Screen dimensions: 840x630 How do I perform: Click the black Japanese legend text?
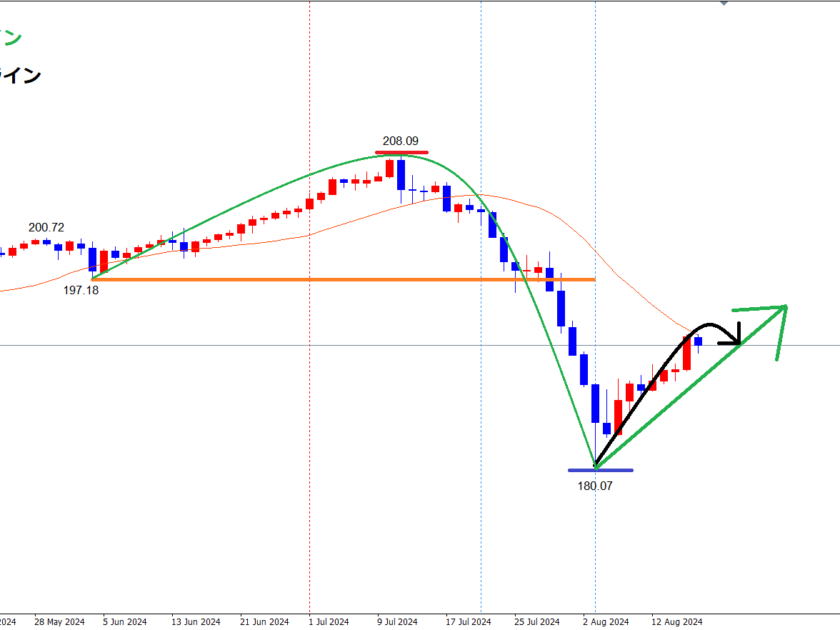pos(20,75)
